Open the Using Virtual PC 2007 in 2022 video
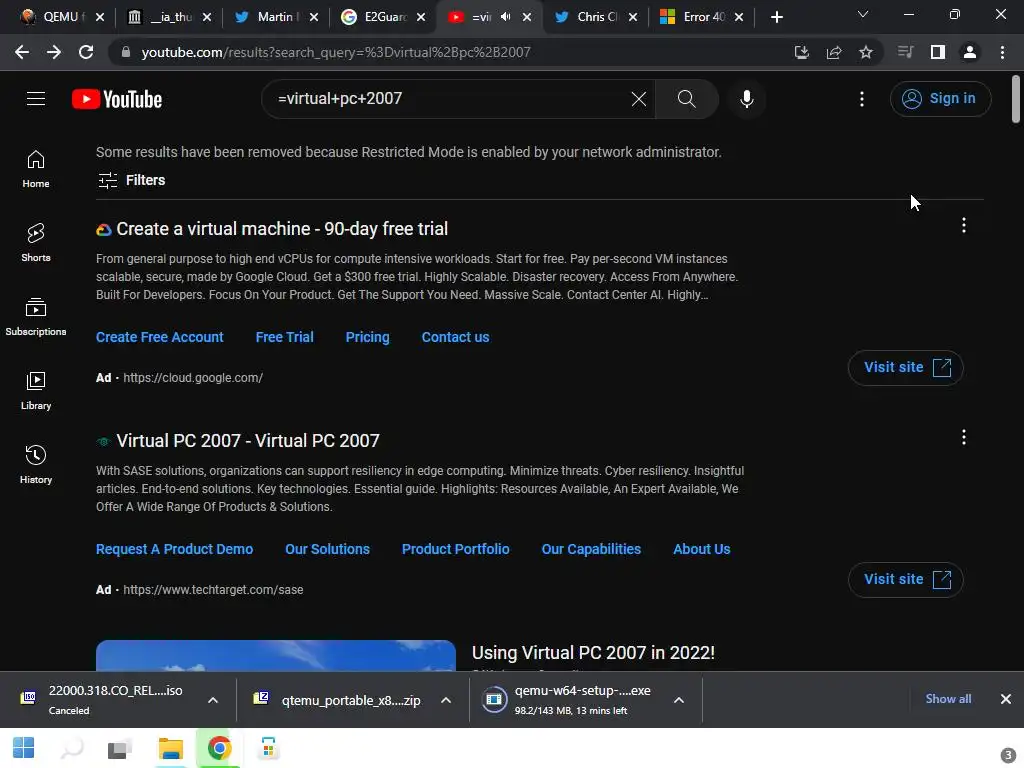The height and width of the screenshot is (768, 1024). pos(593,653)
